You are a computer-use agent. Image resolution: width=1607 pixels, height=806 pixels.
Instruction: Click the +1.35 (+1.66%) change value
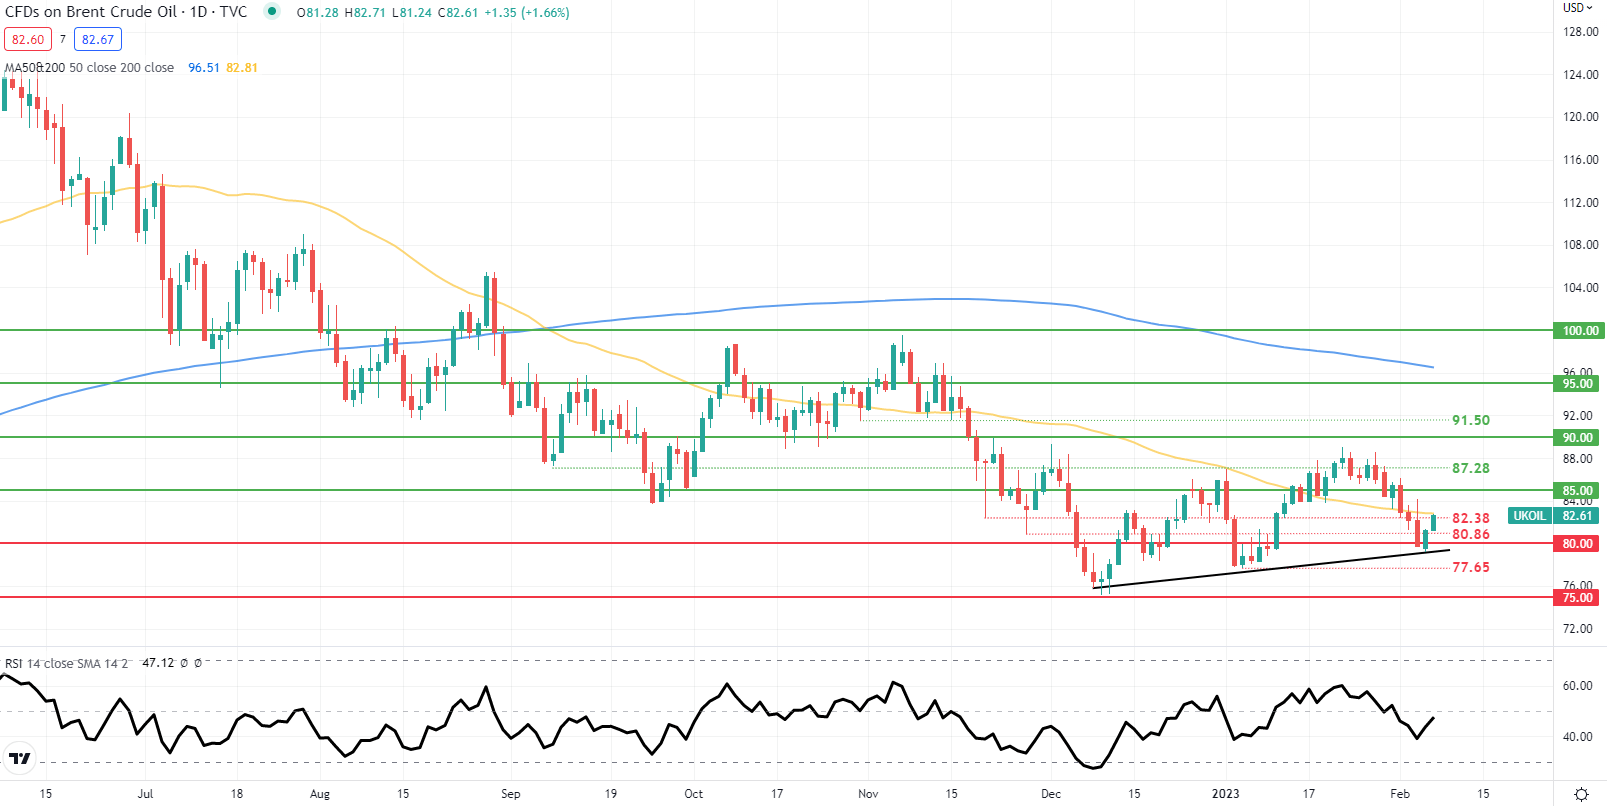(527, 13)
